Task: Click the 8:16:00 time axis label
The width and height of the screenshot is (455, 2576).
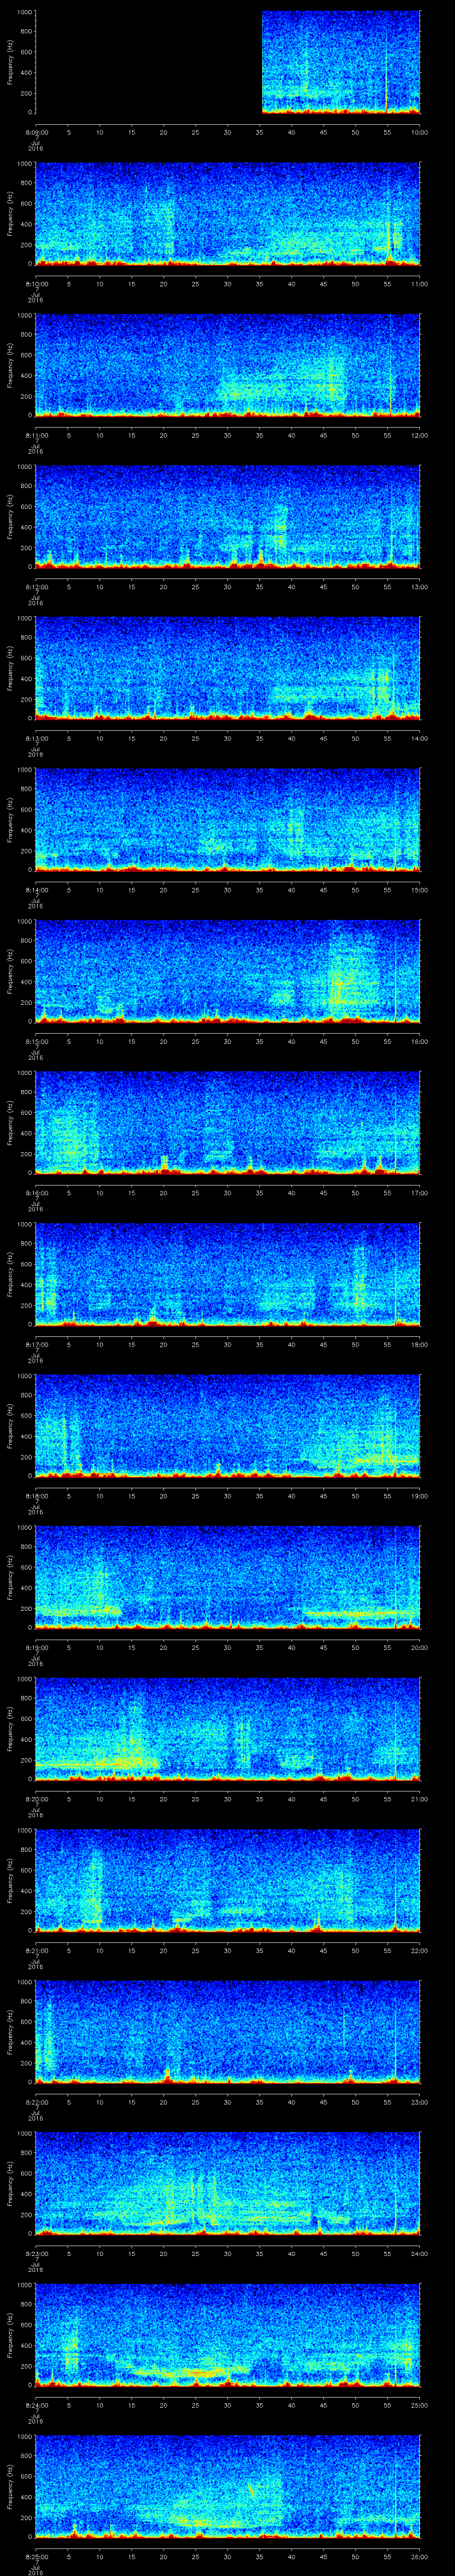Action: [36, 1193]
